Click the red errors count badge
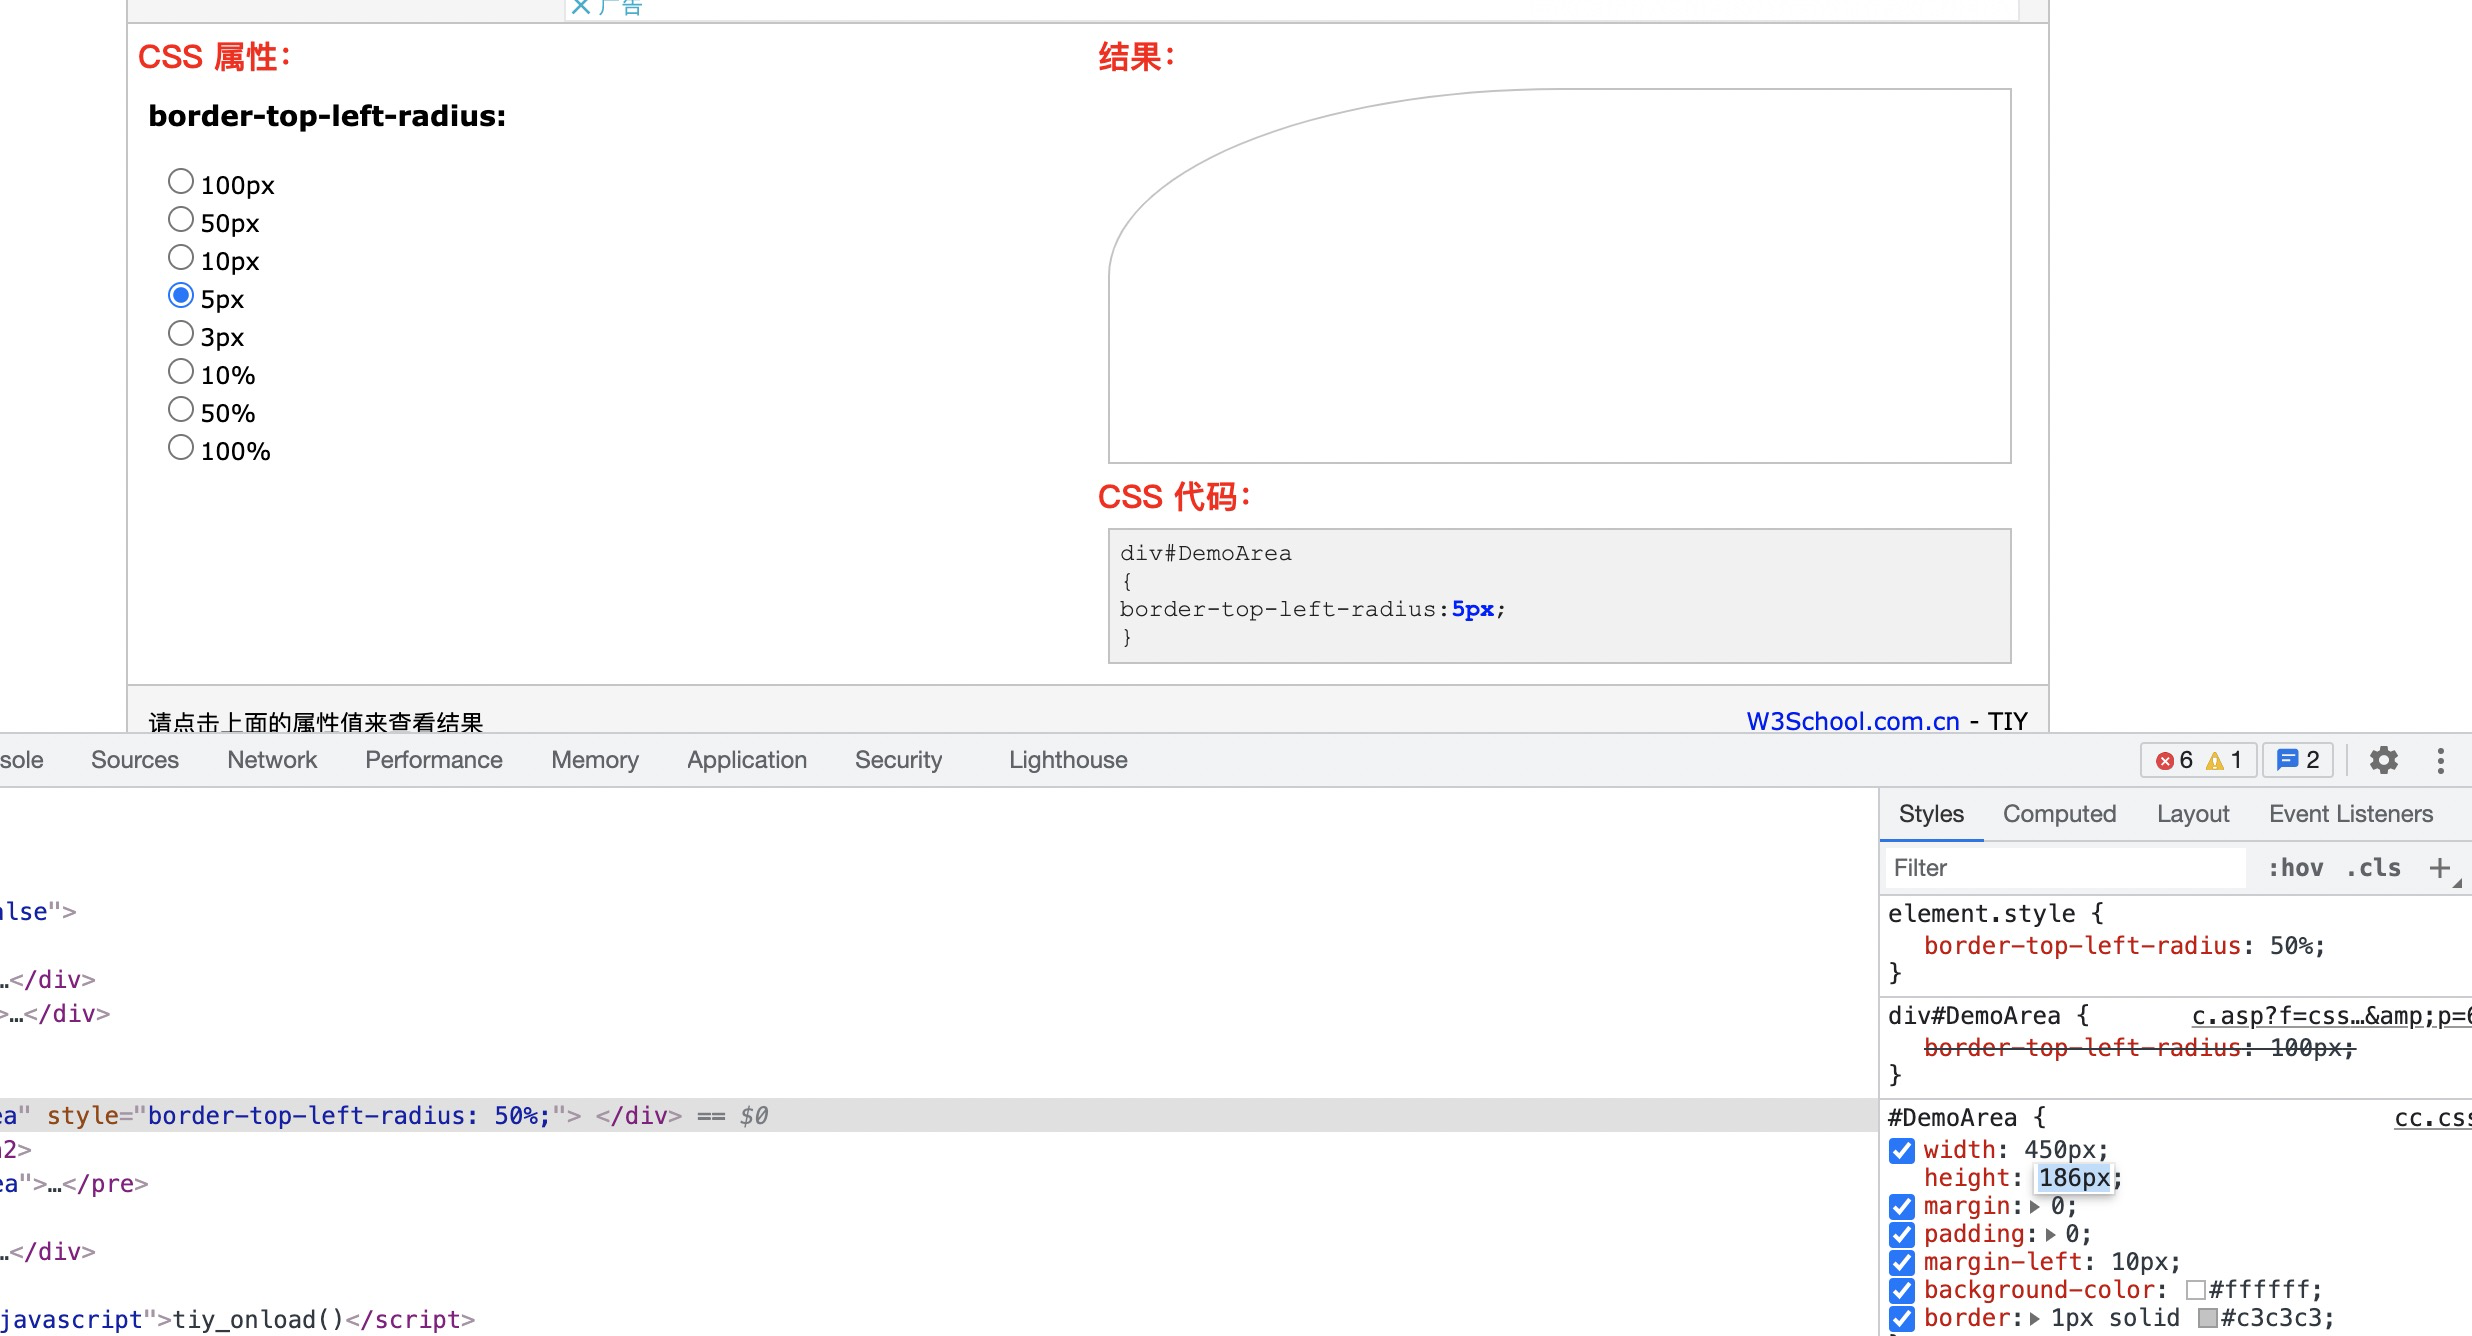2472x1336 pixels. click(2174, 760)
